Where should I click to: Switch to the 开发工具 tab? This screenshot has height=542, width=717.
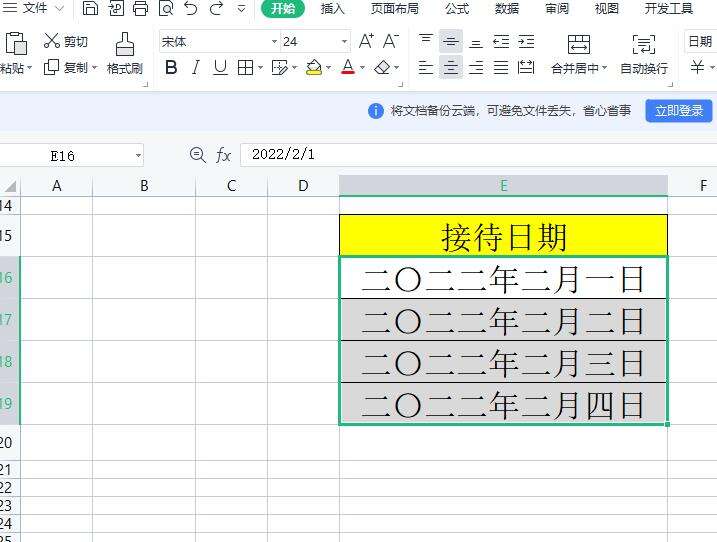point(669,8)
